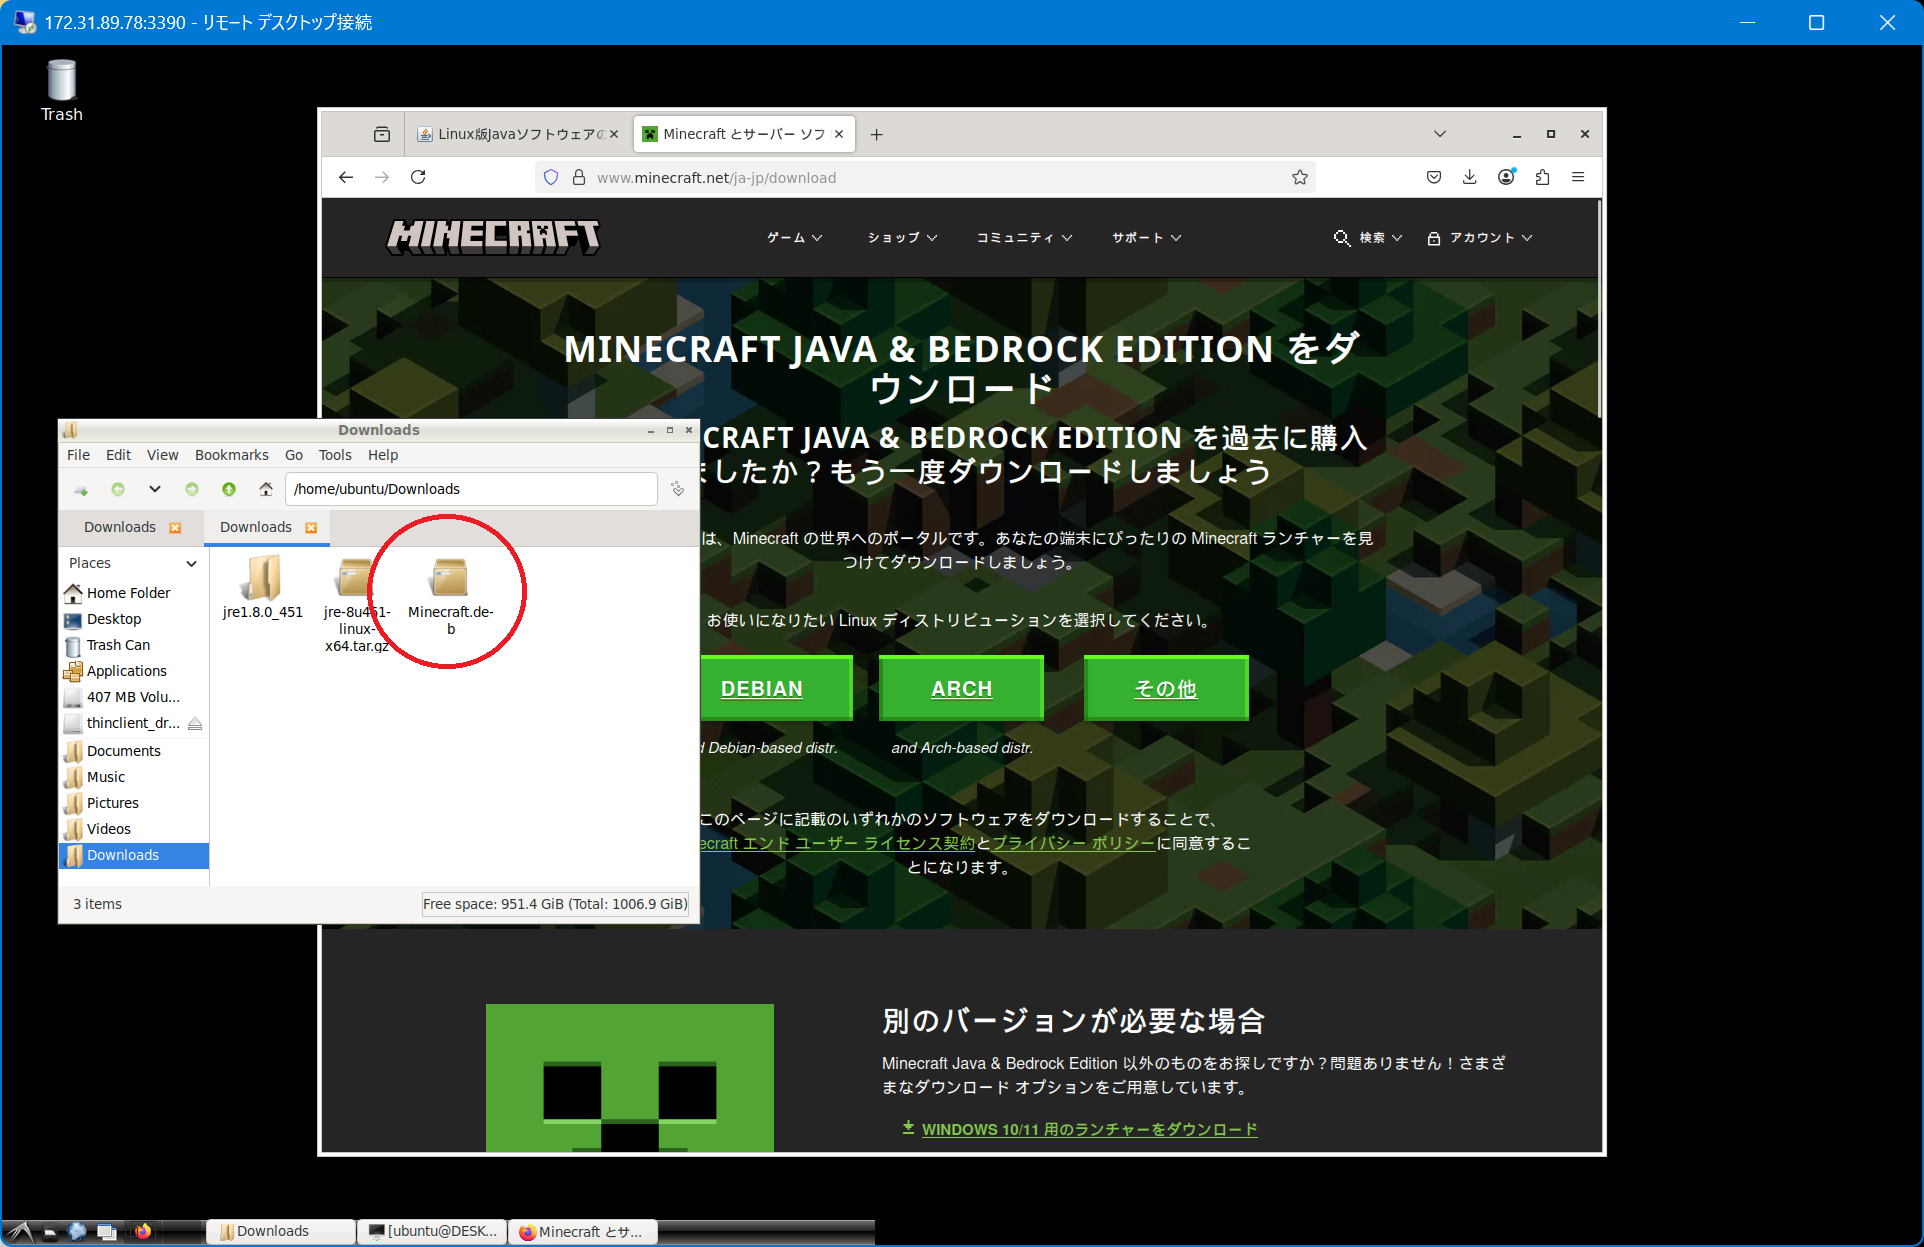The image size is (1924, 1247).
Task: Click the ARCH download button
Action: pyautogui.click(x=961, y=688)
